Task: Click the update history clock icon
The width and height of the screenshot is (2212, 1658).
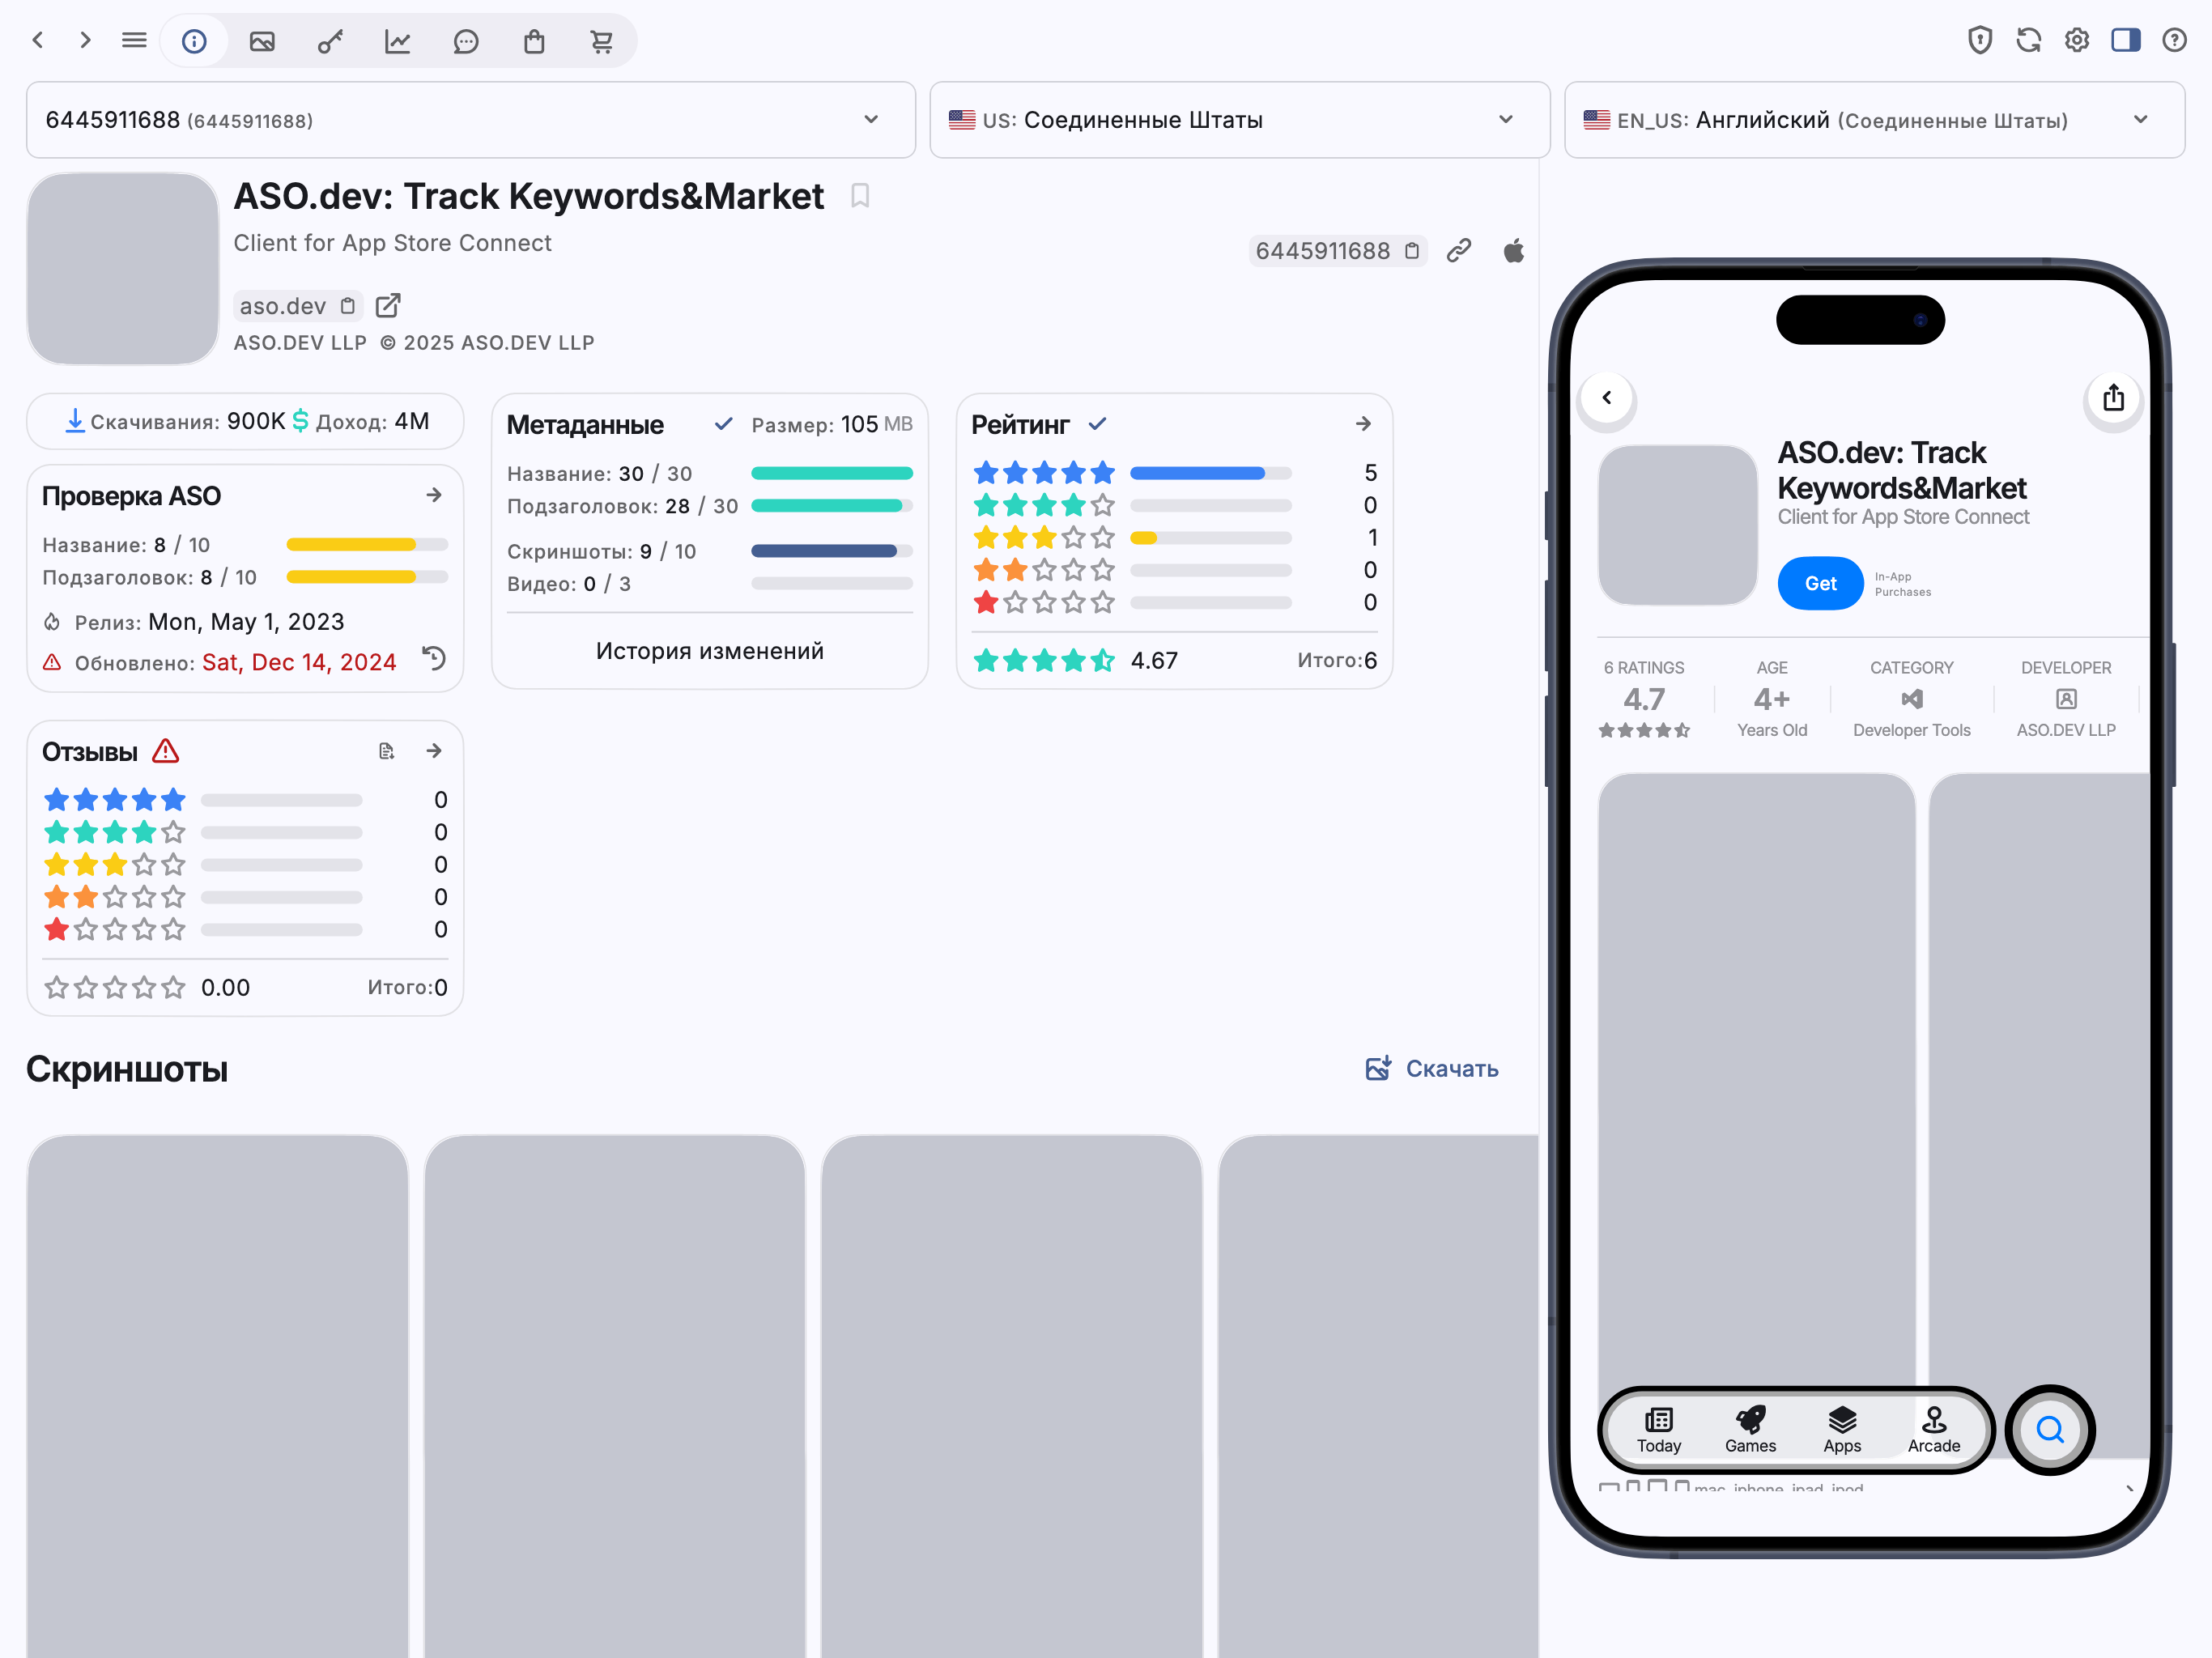Action: click(434, 658)
